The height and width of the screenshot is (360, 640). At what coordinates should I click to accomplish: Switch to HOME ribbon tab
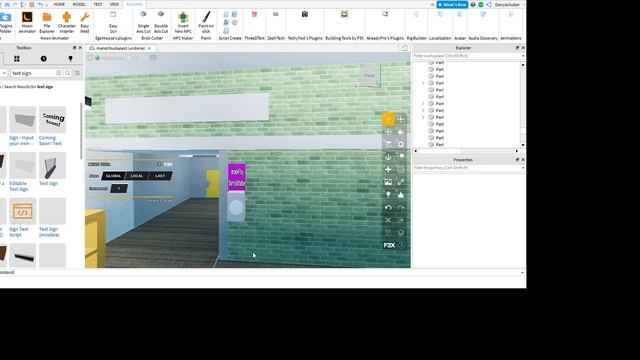click(x=59, y=4)
